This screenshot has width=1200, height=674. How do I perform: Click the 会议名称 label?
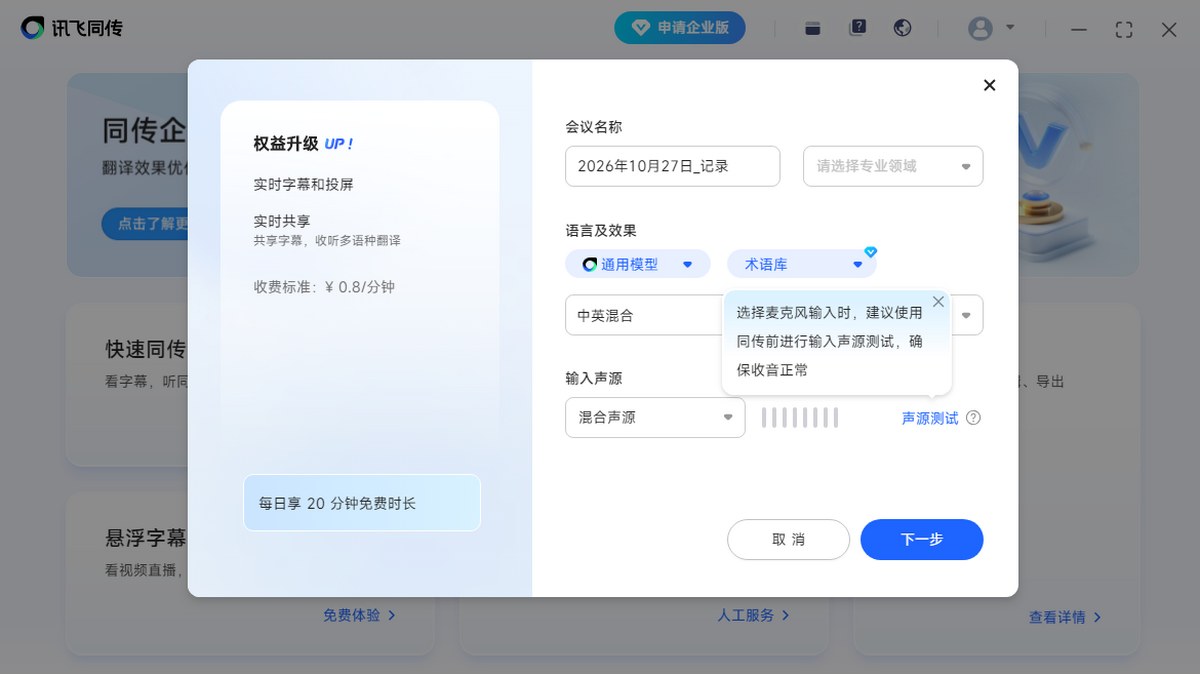tap(594, 127)
